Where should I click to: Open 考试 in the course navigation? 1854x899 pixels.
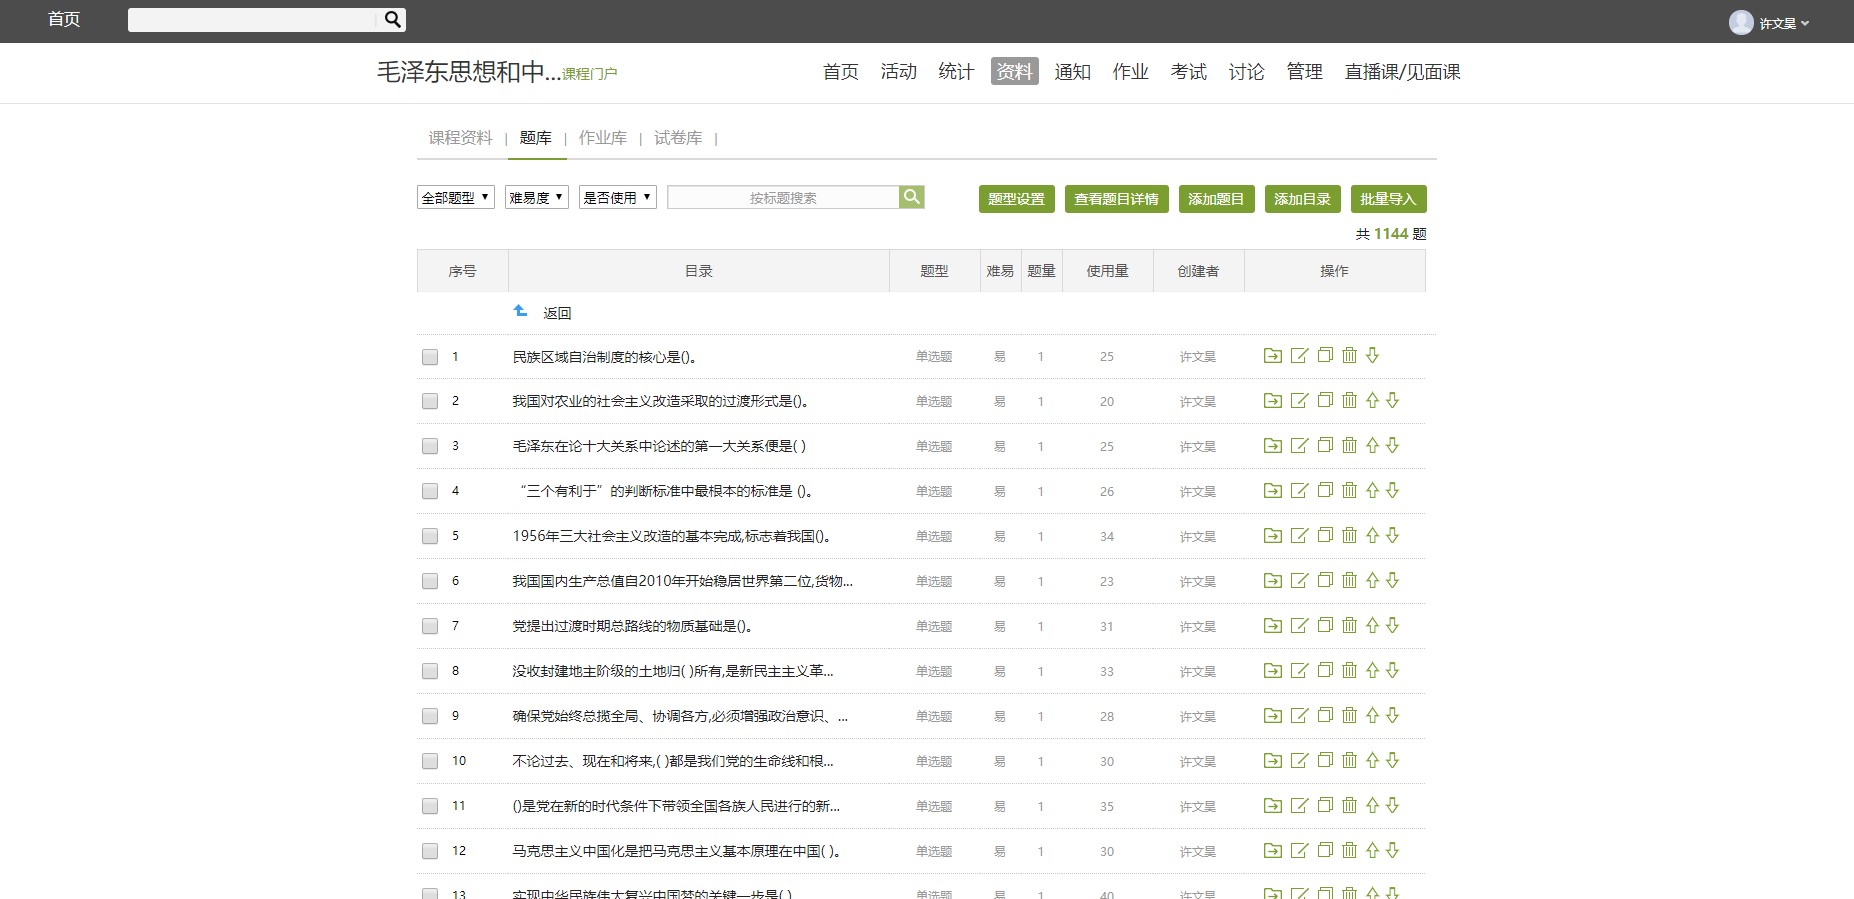pos(1189,71)
